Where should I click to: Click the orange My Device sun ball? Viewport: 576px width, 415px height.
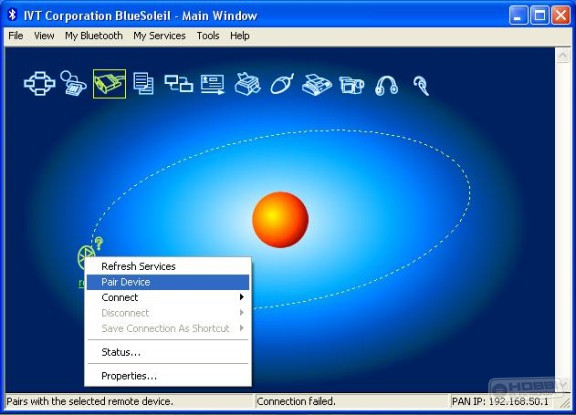click(x=280, y=220)
